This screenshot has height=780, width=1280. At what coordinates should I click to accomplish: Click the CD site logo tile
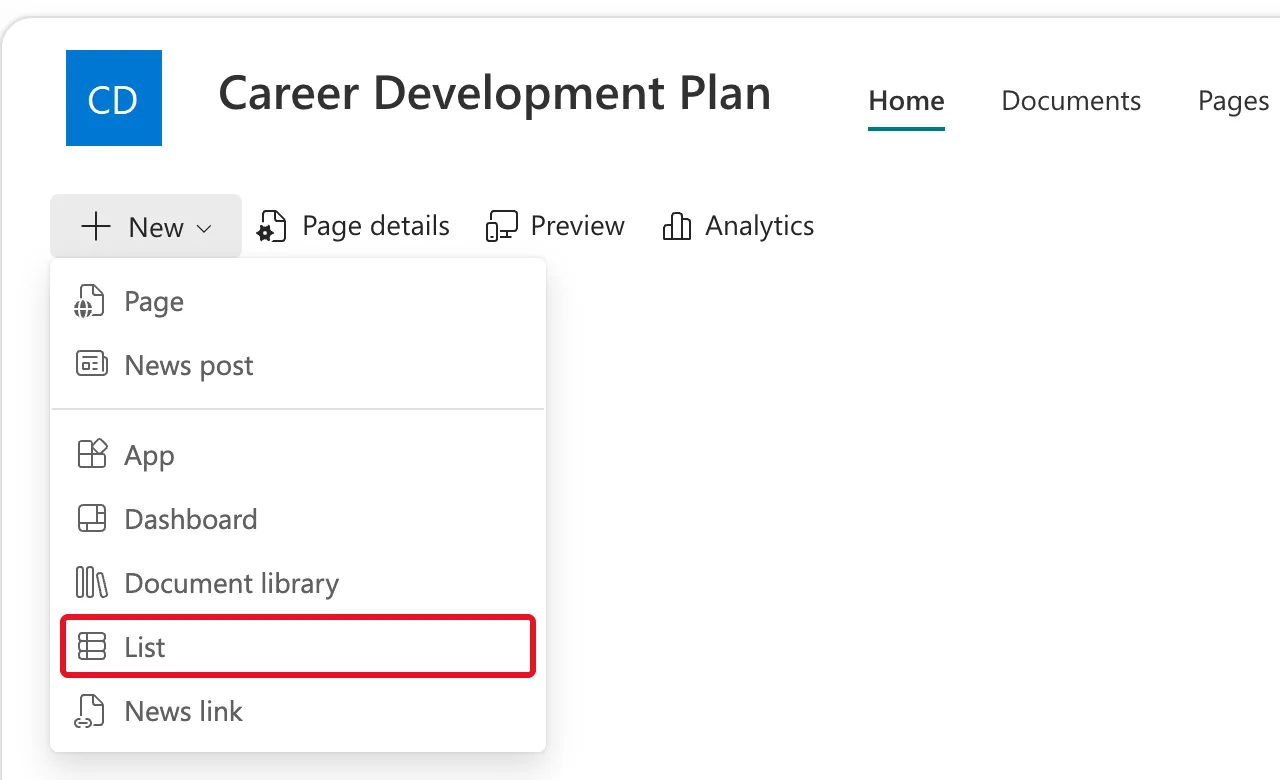[x=114, y=98]
